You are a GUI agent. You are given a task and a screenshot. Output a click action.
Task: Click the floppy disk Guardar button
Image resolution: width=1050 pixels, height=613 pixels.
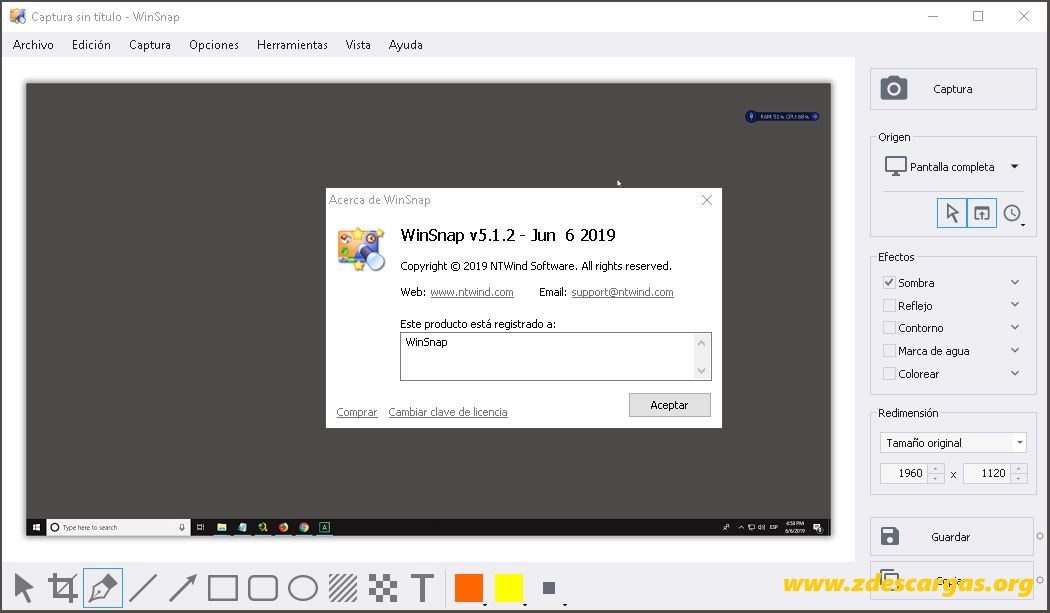pyautogui.click(x=952, y=537)
